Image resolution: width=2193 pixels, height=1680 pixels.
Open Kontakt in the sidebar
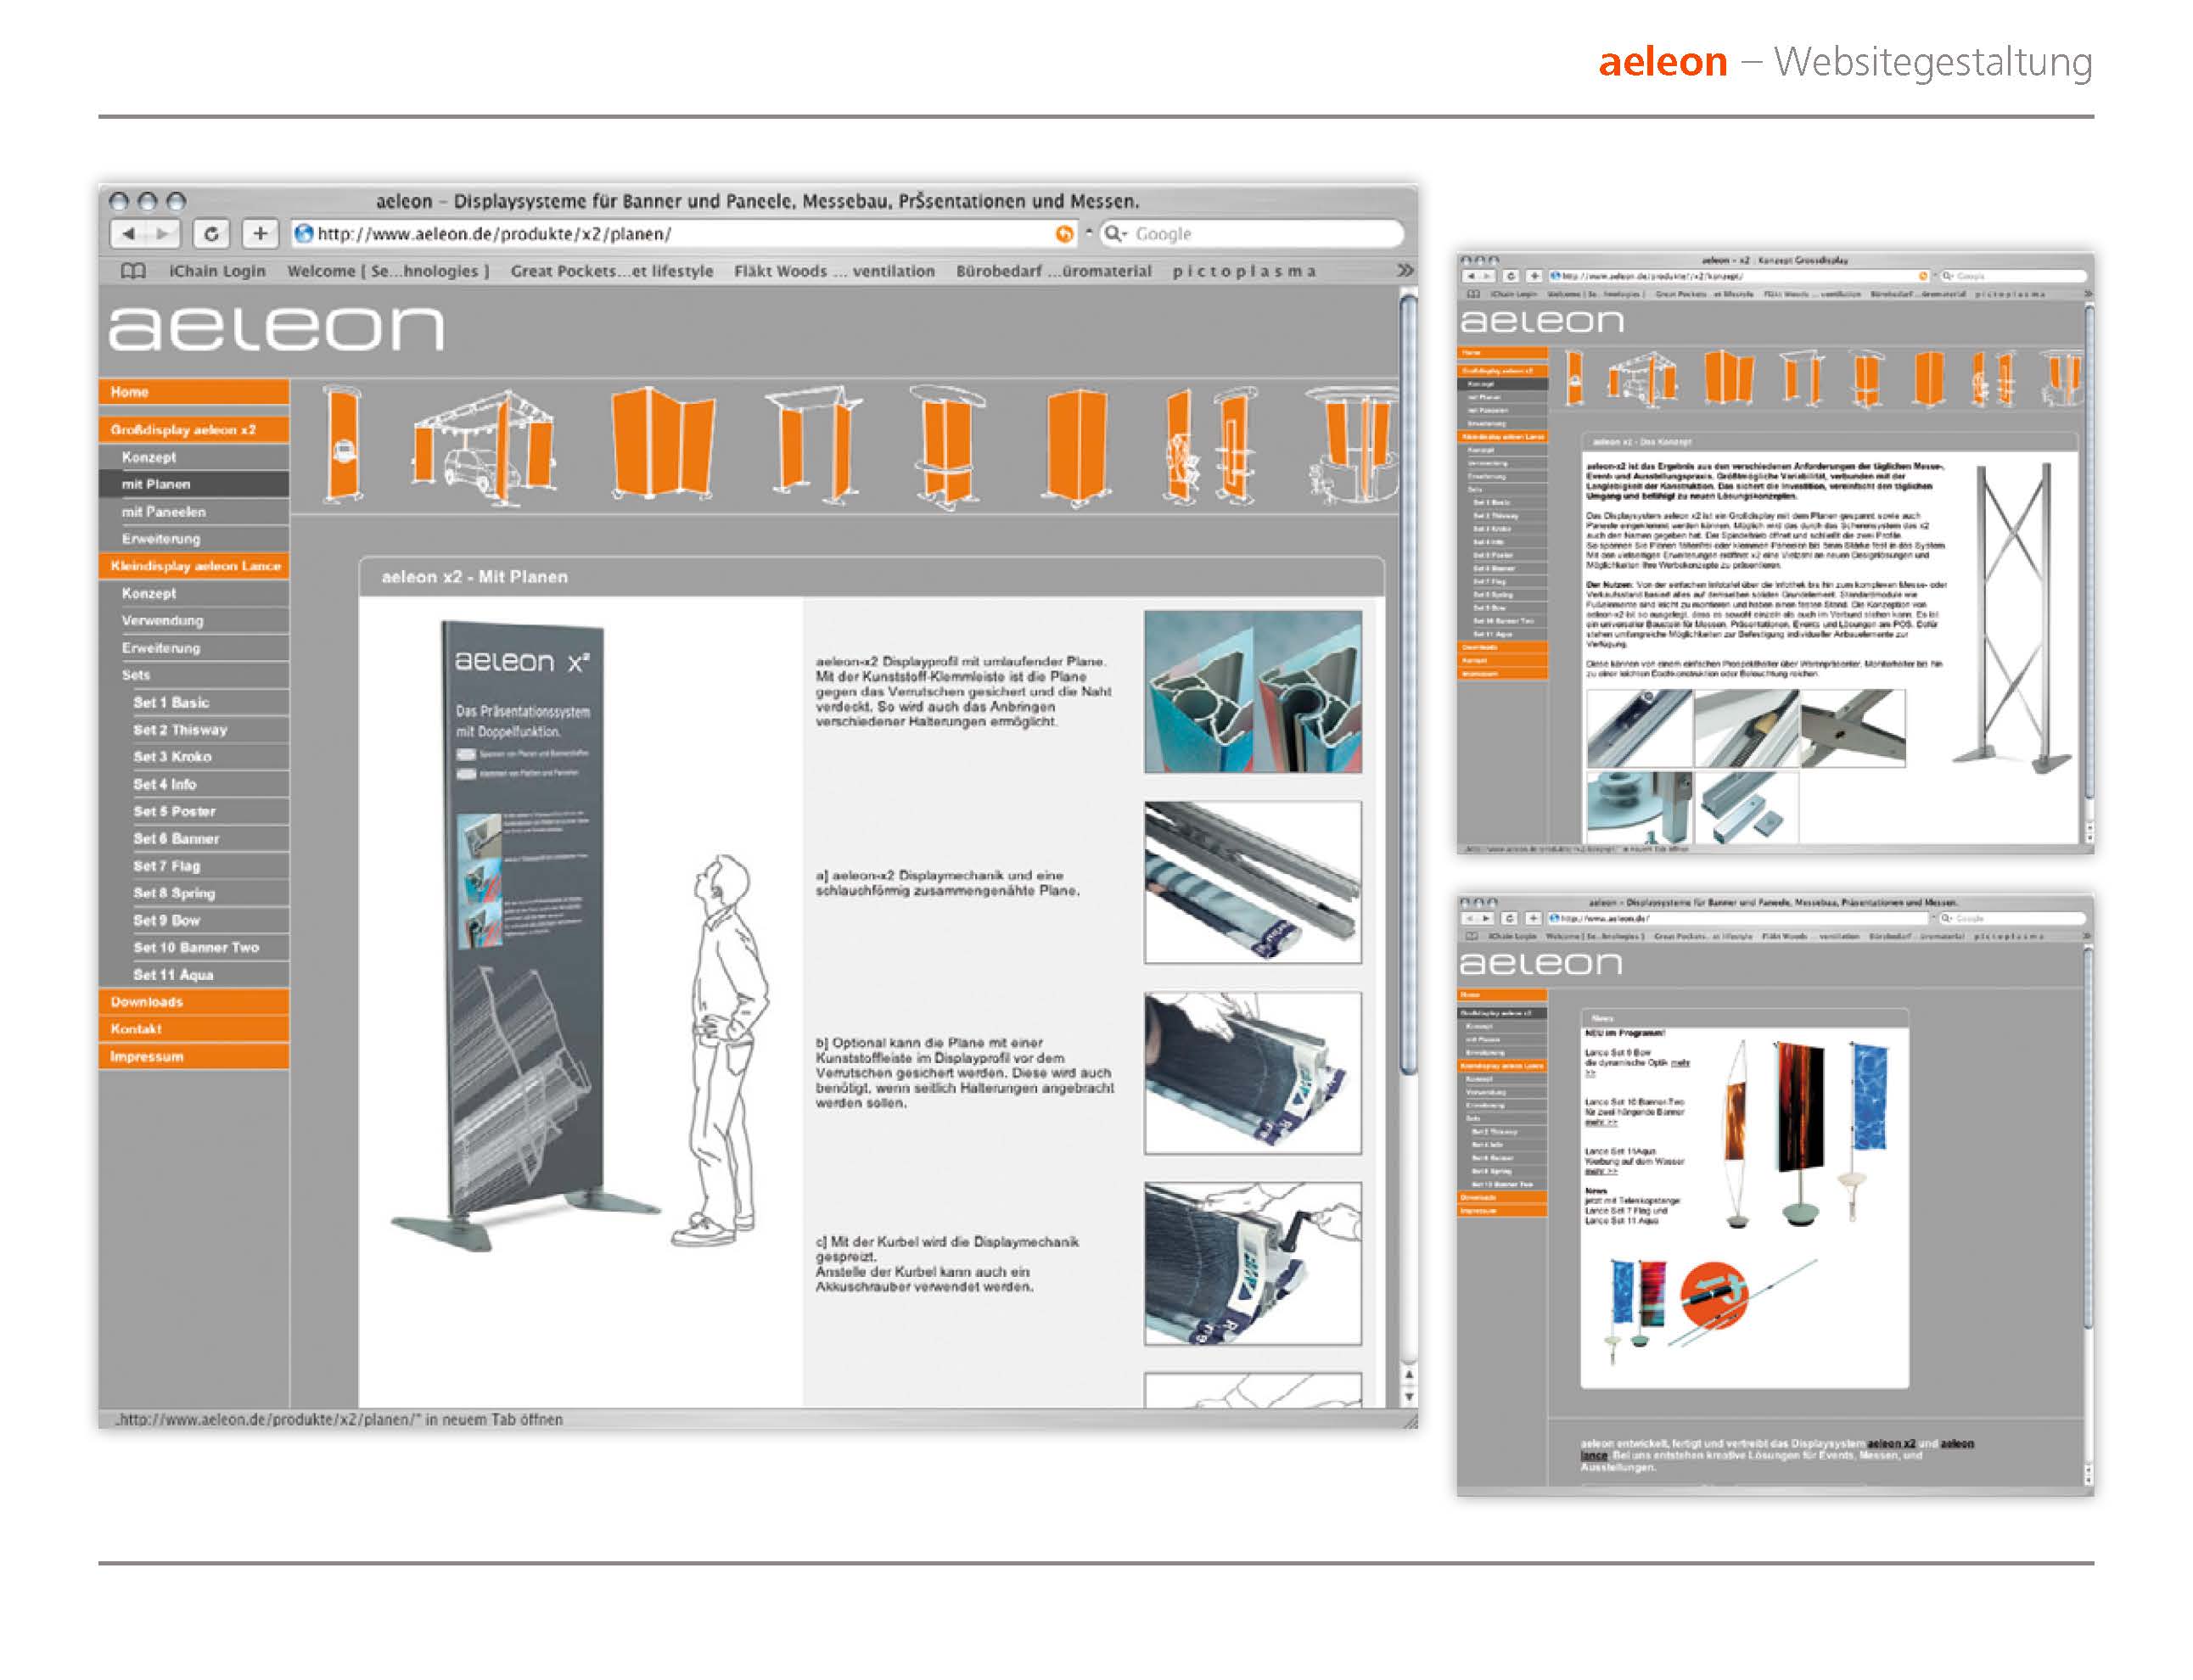tap(194, 1029)
